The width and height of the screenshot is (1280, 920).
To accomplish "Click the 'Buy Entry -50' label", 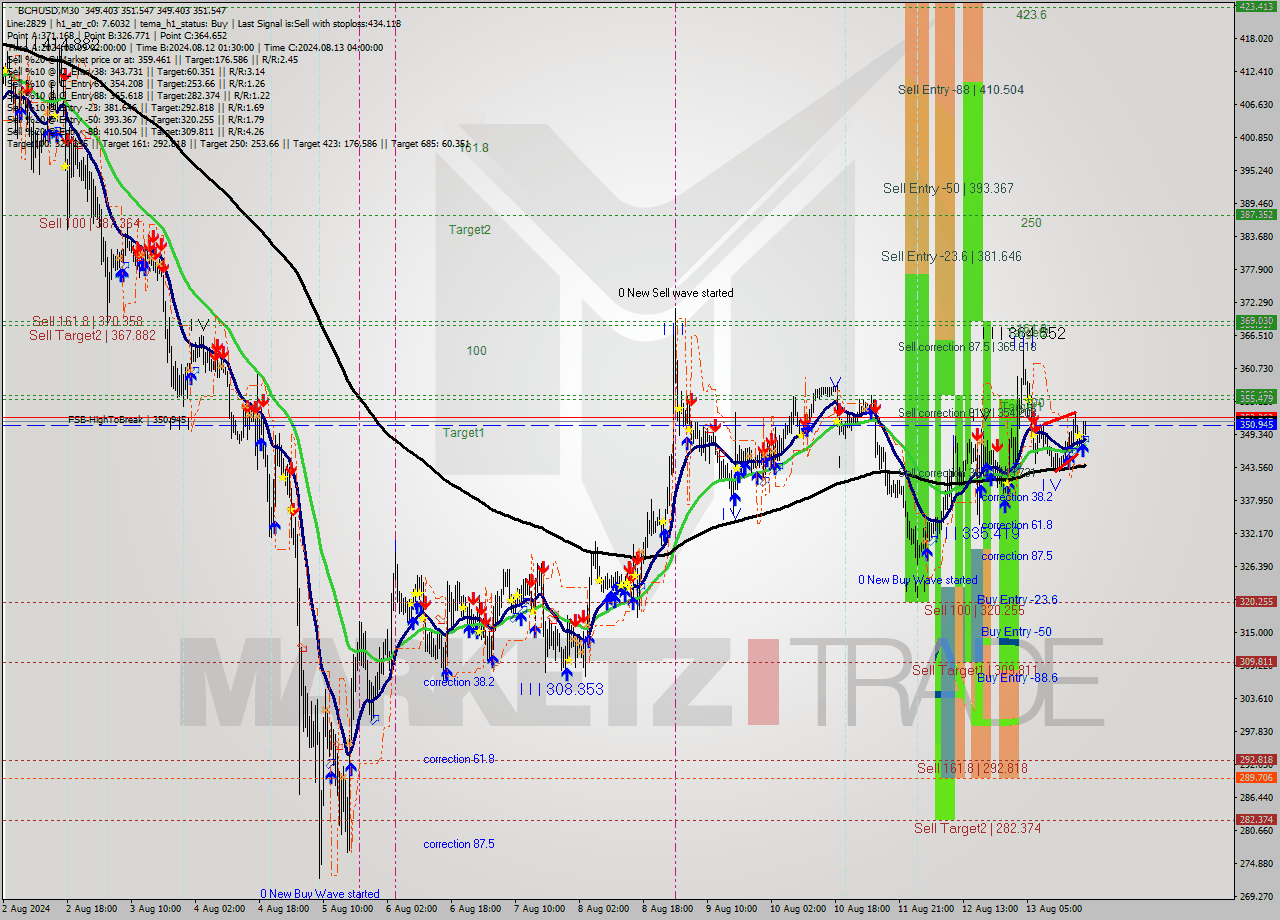I will 1016,632.
